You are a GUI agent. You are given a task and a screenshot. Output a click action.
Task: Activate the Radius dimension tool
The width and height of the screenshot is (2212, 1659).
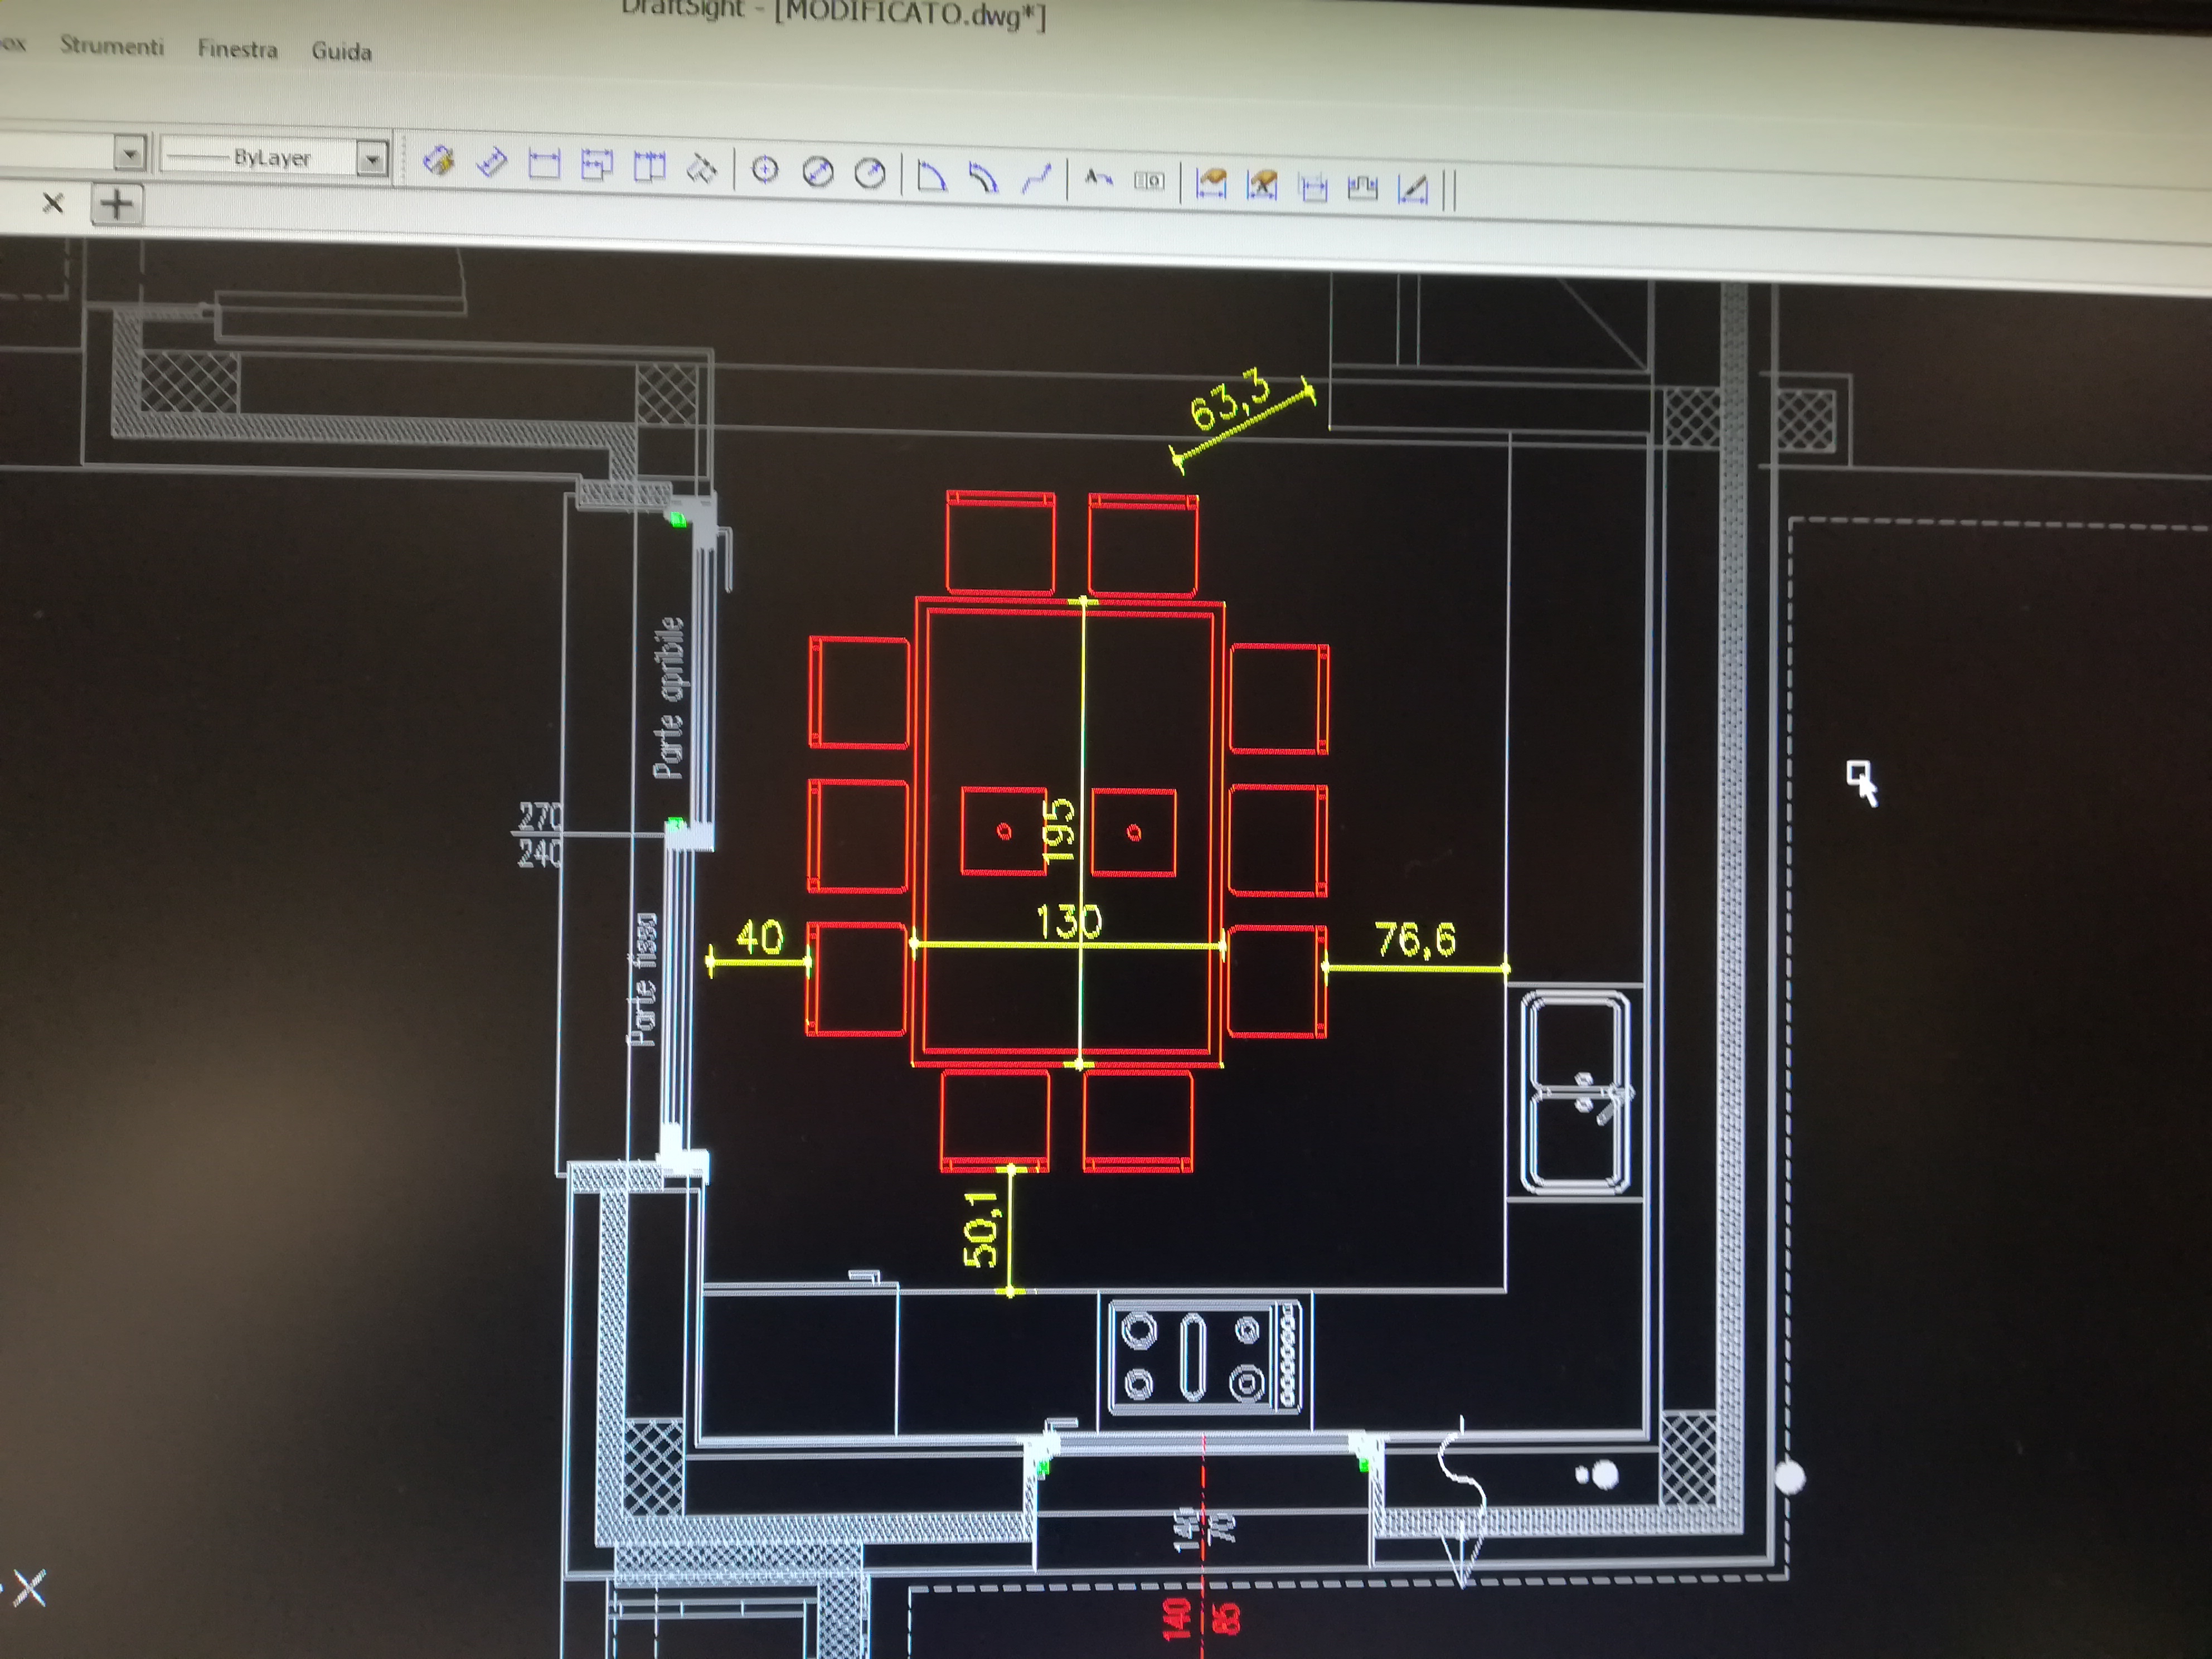click(x=870, y=174)
